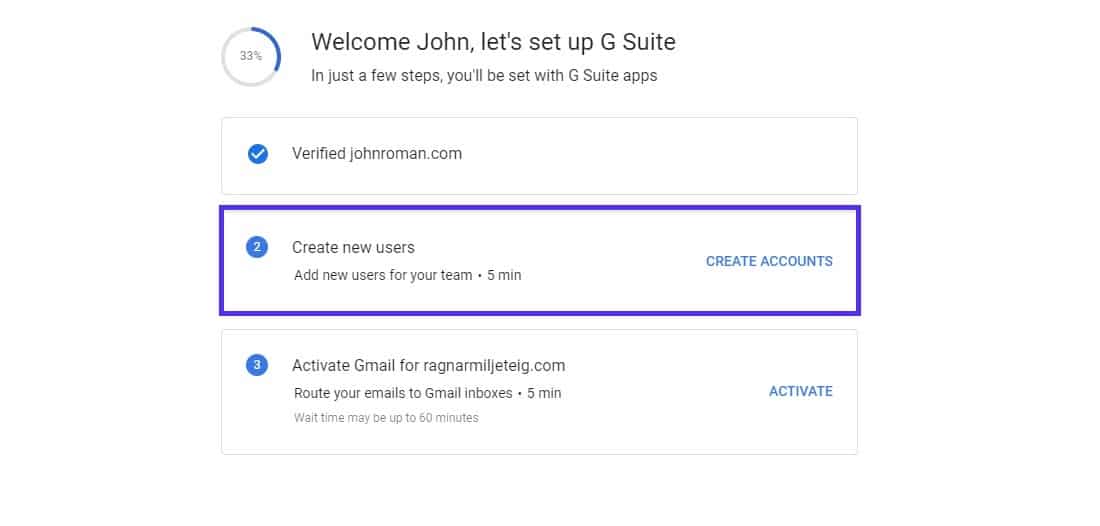Select the 'Verified johnroman.com' step text
1100x526 pixels.
(x=376, y=154)
